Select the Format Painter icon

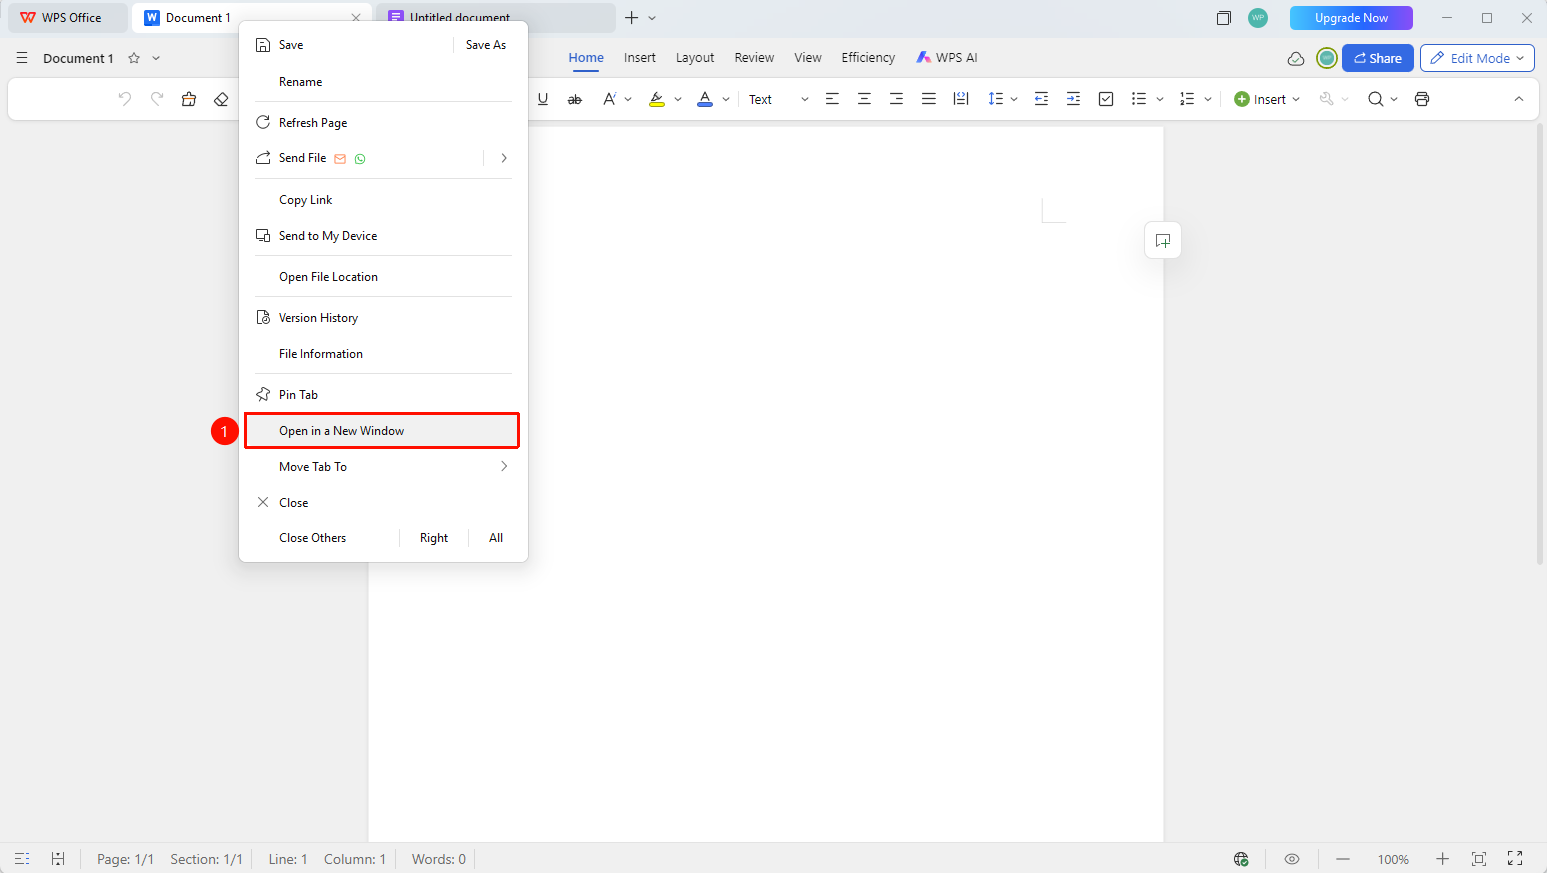(189, 99)
